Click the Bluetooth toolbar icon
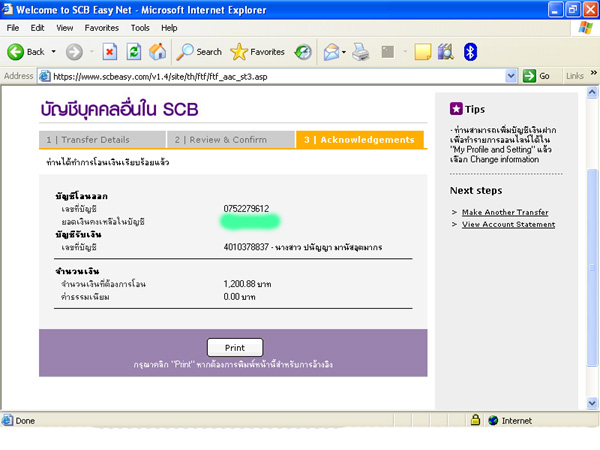Screen dimensions: 600x450 click(470, 52)
